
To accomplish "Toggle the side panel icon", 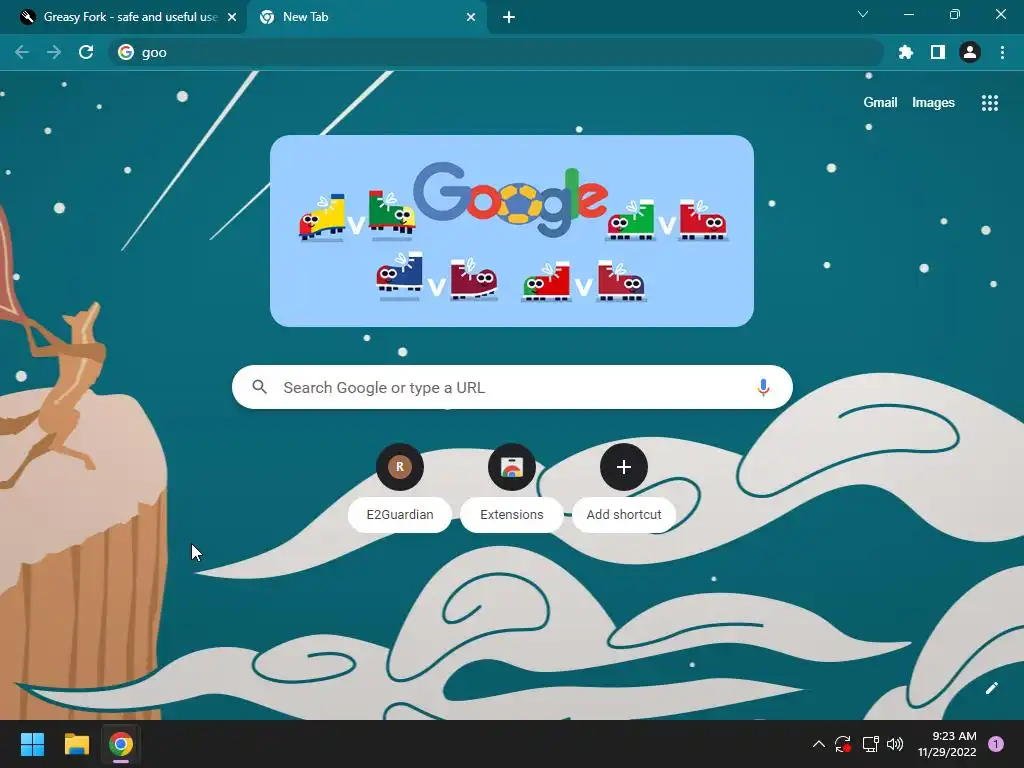I will pyautogui.click(x=937, y=52).
